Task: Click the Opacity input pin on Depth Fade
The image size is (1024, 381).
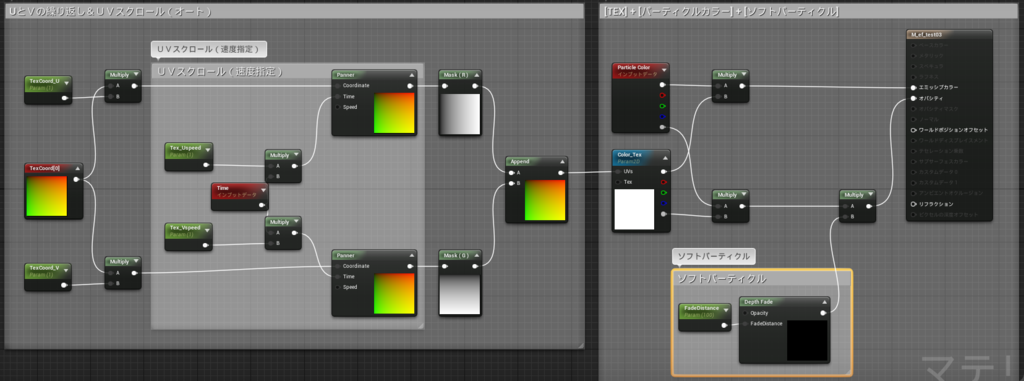Action: click(x=745, y=313)
